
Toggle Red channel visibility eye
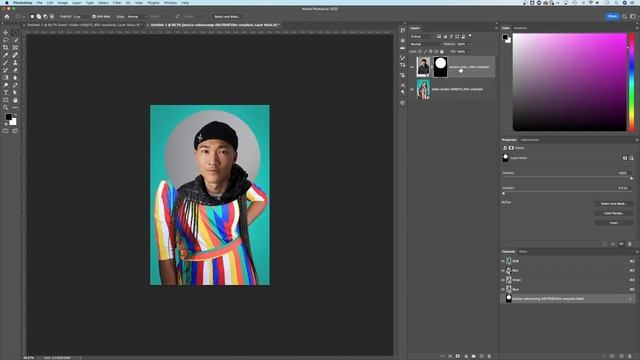(503, 271)
